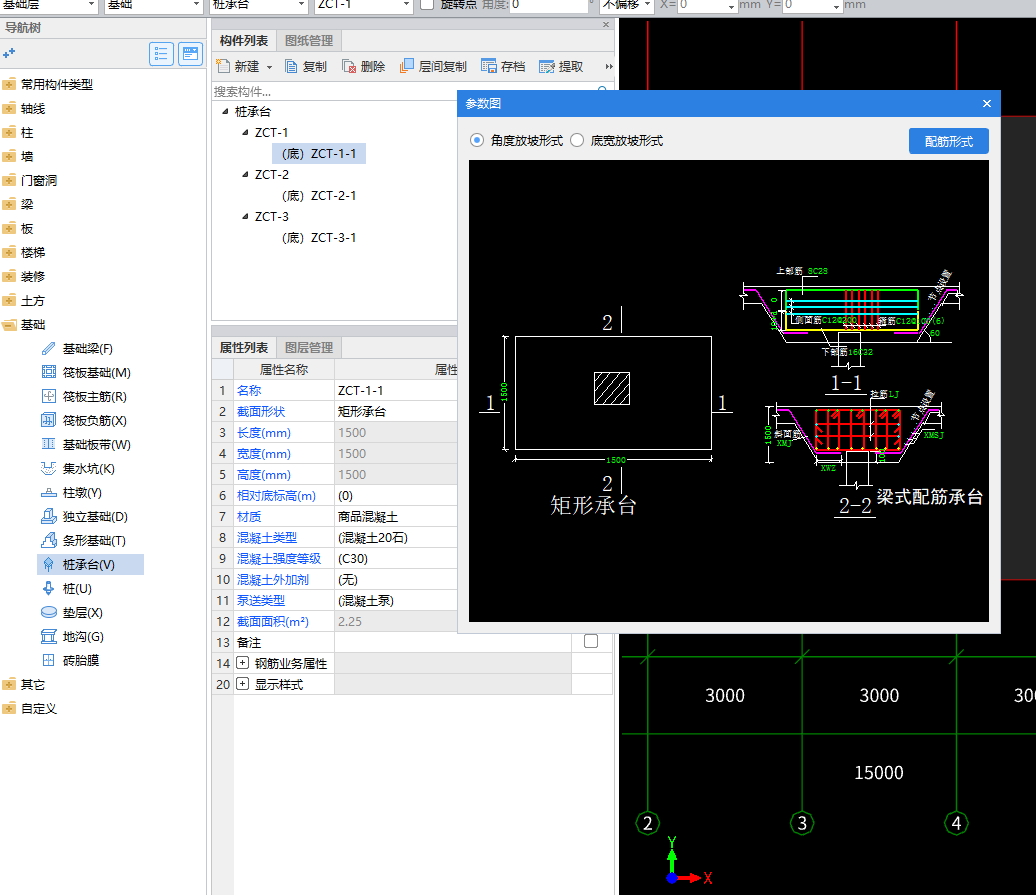Select 筏板基础(M) raft foundation item
Viewport: 1036px width, 895px height.
[x=86, y=373]
